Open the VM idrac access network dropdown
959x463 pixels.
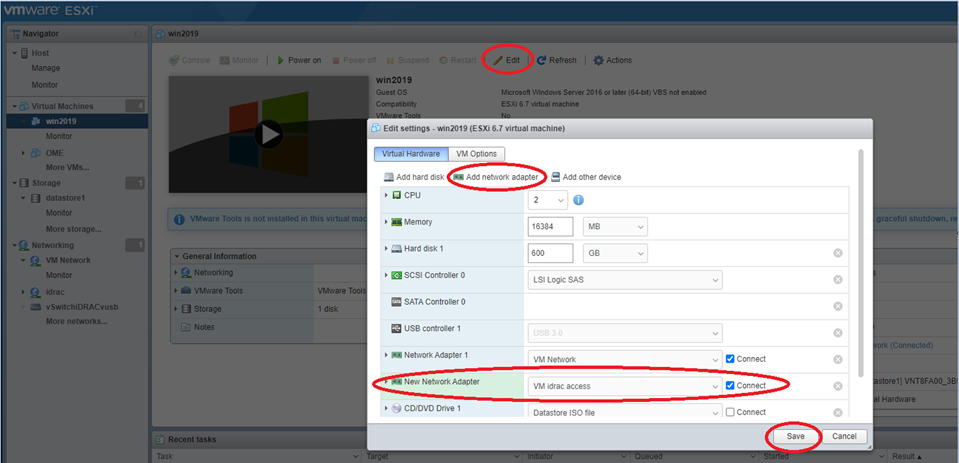click(x=624, y=386)
